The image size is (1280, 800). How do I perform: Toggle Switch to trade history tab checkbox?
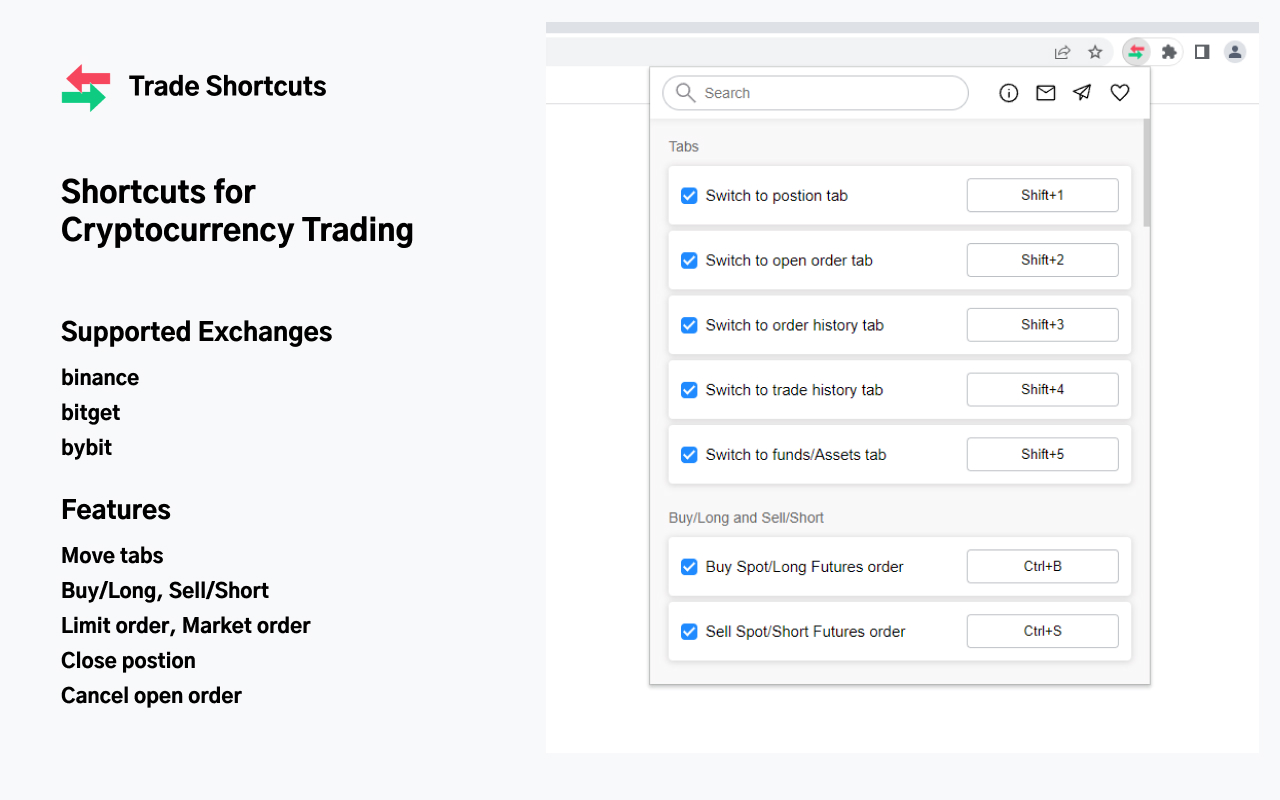689,390
